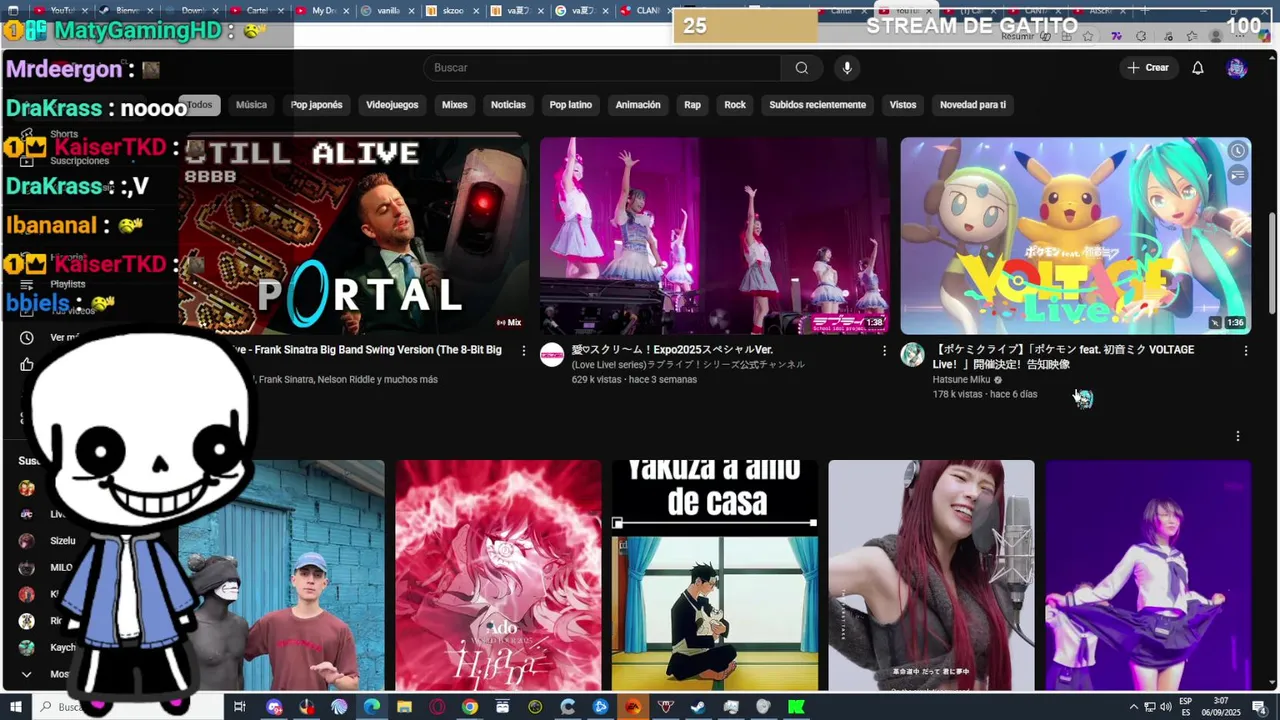The image size is (1280, 720).
Task: Activate voice search microphone icon
Action: pyautogui.click(x=847, y=68)
